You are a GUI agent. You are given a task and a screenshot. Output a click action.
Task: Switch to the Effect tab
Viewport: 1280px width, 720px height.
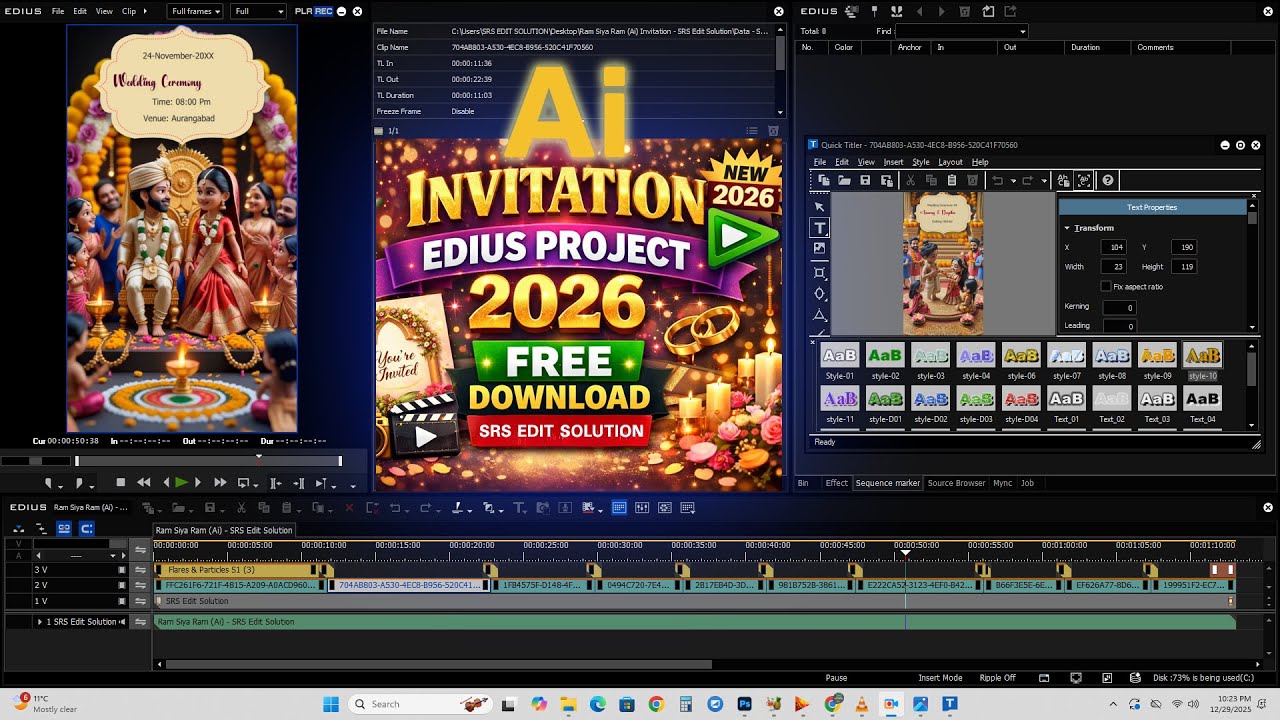point(836,483)
